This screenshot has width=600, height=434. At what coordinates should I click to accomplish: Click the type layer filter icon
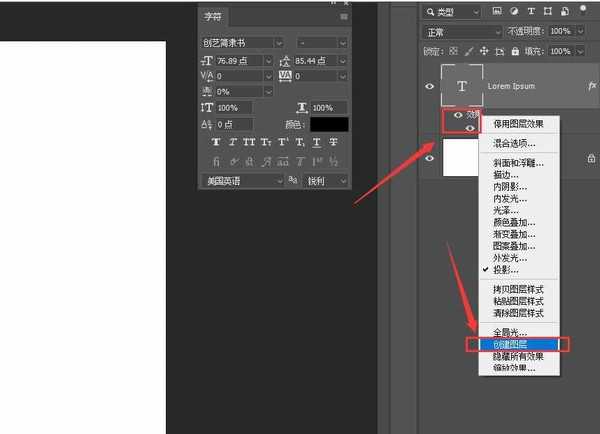click(x=530, y=12)
